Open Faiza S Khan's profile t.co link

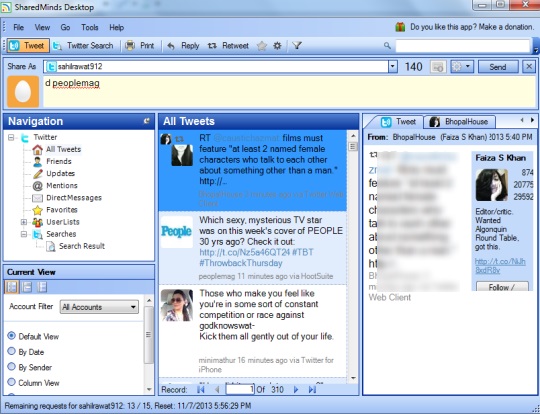click(x=500, y=266)
